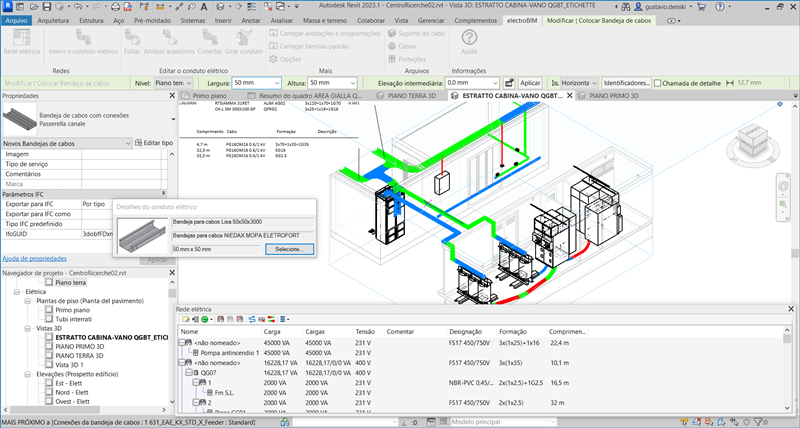Close the Propriedades panel

tap(170, 96)
